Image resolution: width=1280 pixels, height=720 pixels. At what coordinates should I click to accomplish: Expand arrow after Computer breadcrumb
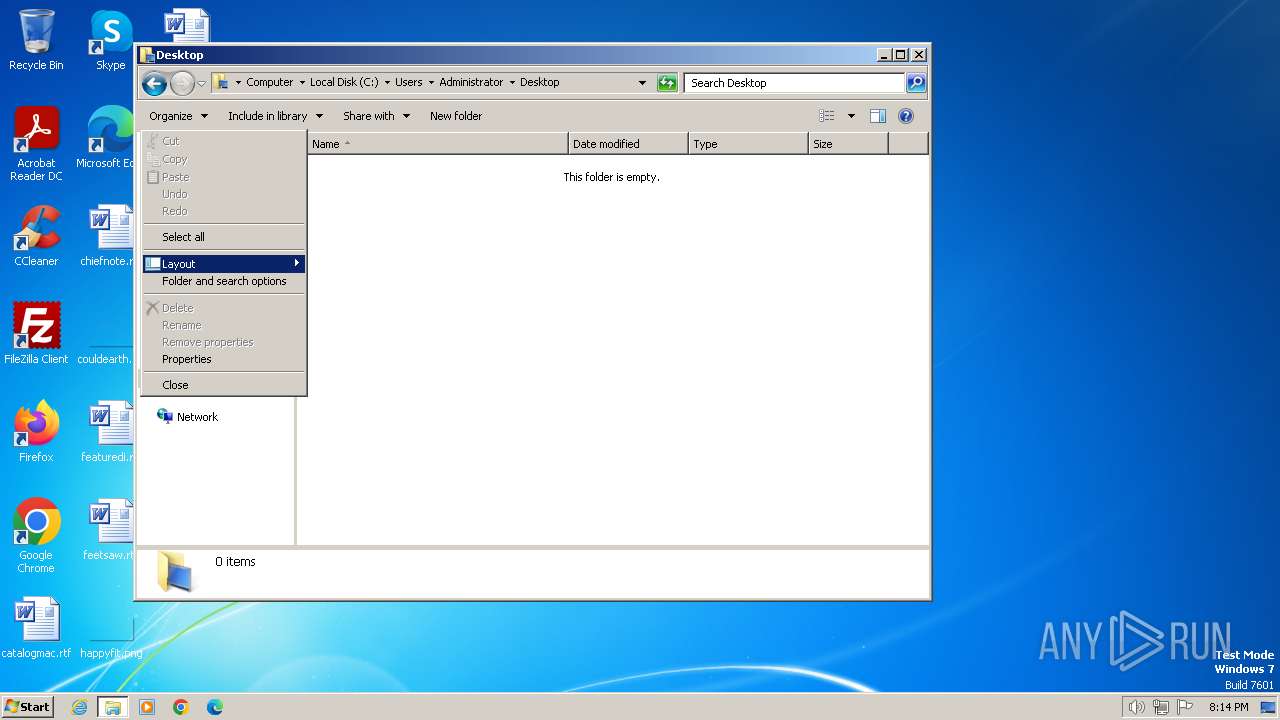tap(302, 83)
